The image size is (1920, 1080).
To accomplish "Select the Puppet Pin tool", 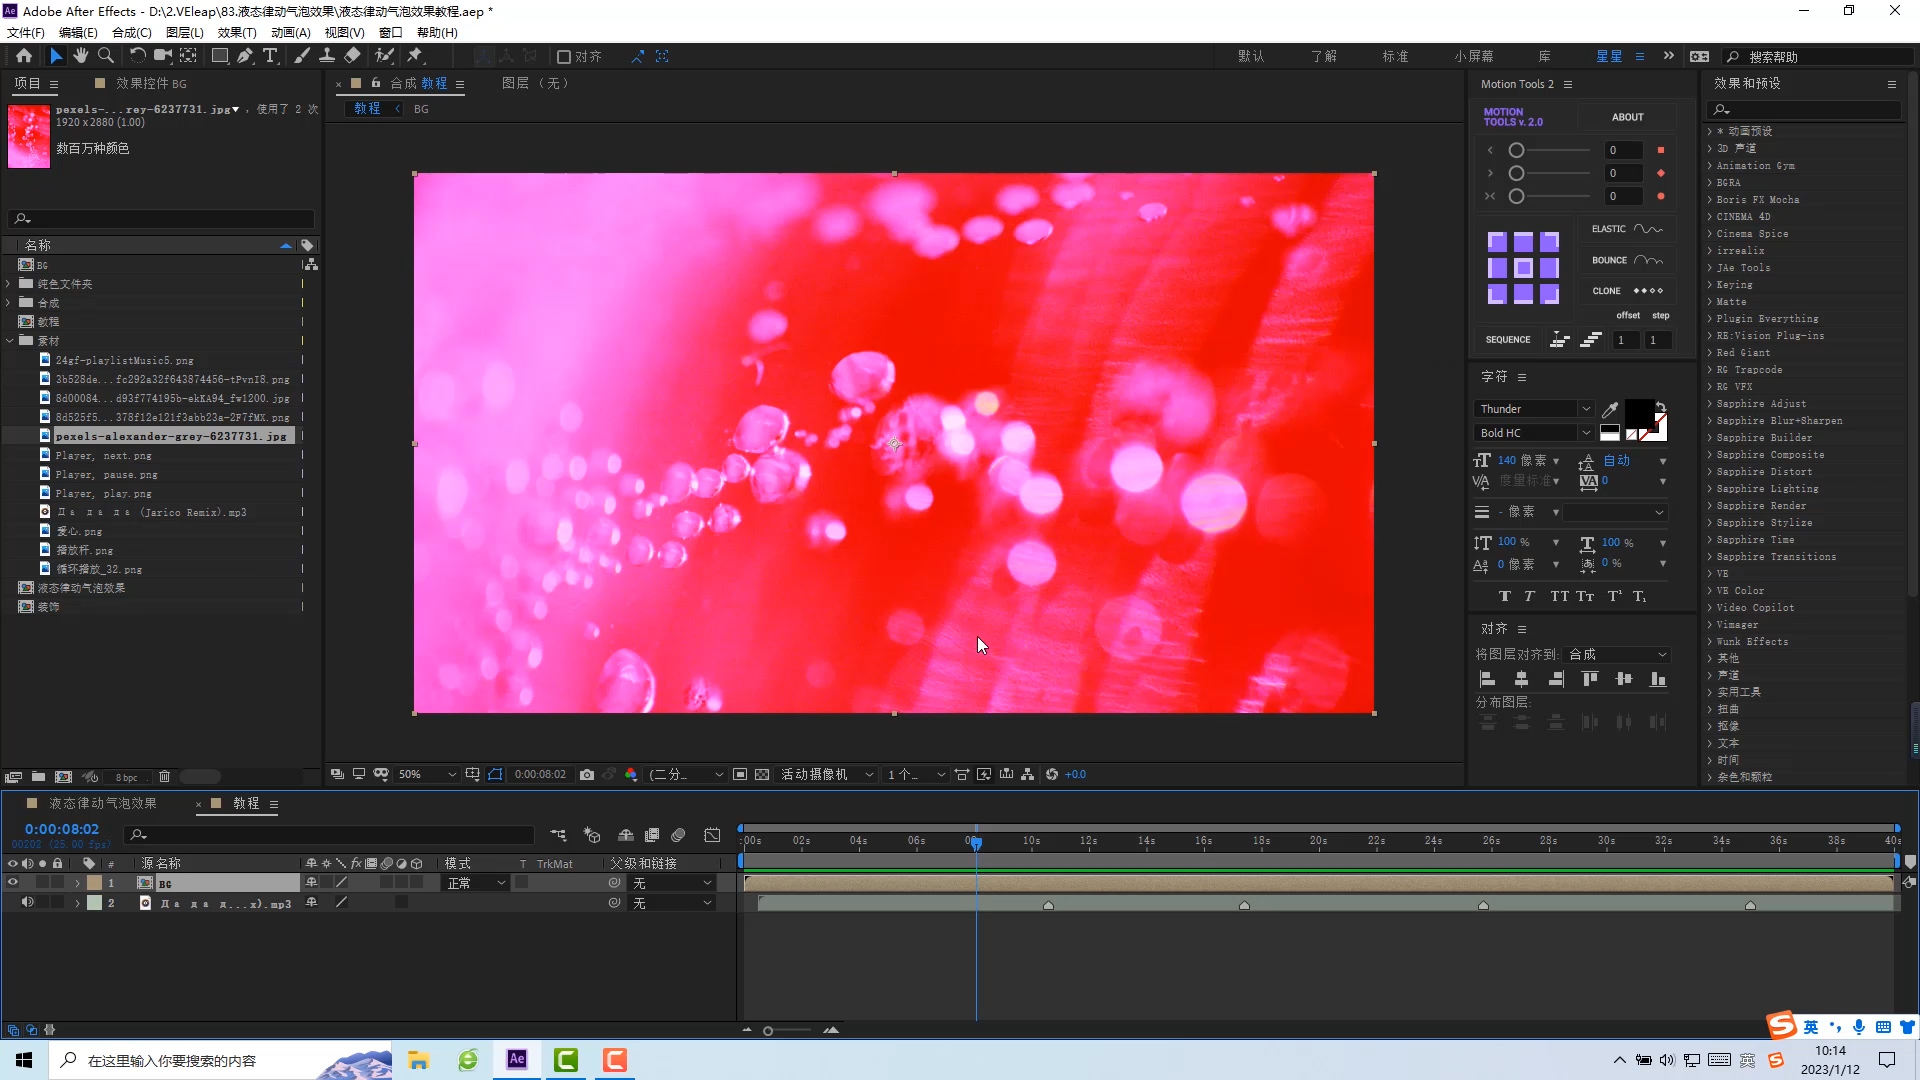I will [x=415, y=56].
